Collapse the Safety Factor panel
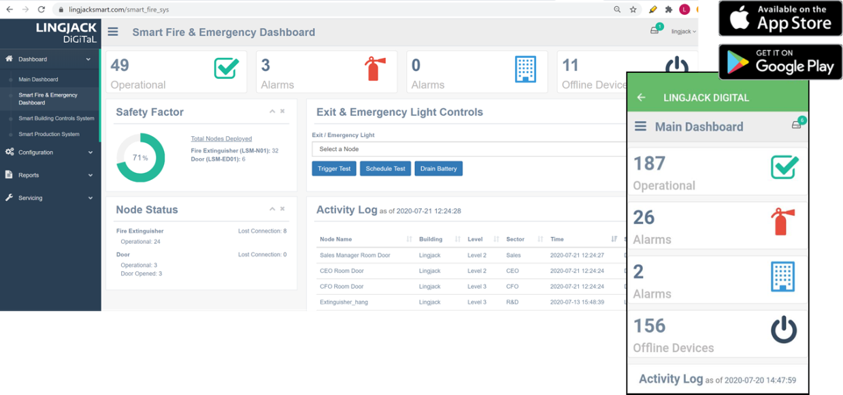Screen dimensions: 843x395 [x=272, y=111]
